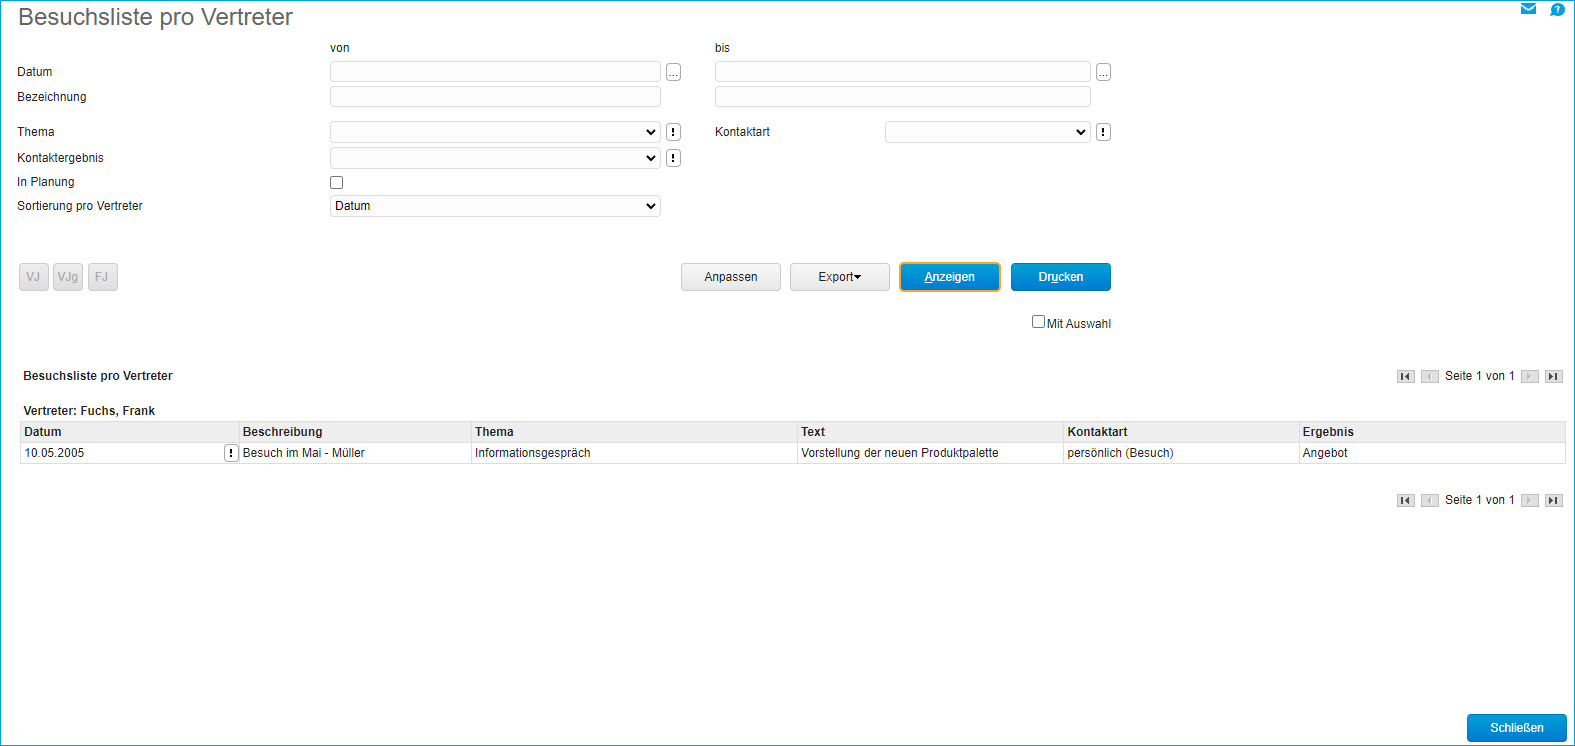Focus the Bezeichnung von input field
This screenshot has width=1575, height=746.
(x=495, y=97)
